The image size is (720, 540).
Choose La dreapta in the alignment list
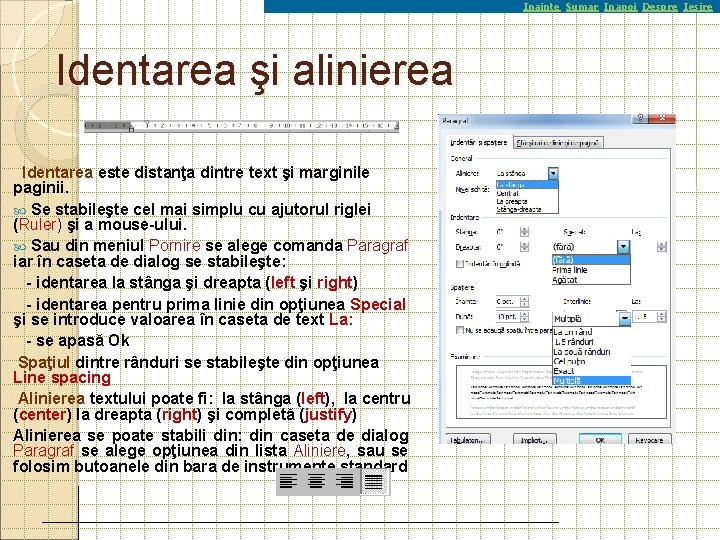pos(527,201)
